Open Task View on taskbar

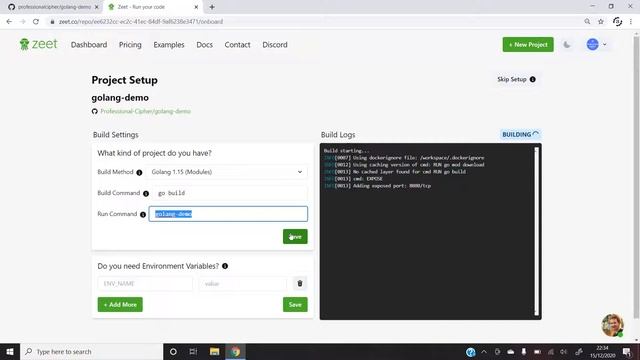[193, 351]
